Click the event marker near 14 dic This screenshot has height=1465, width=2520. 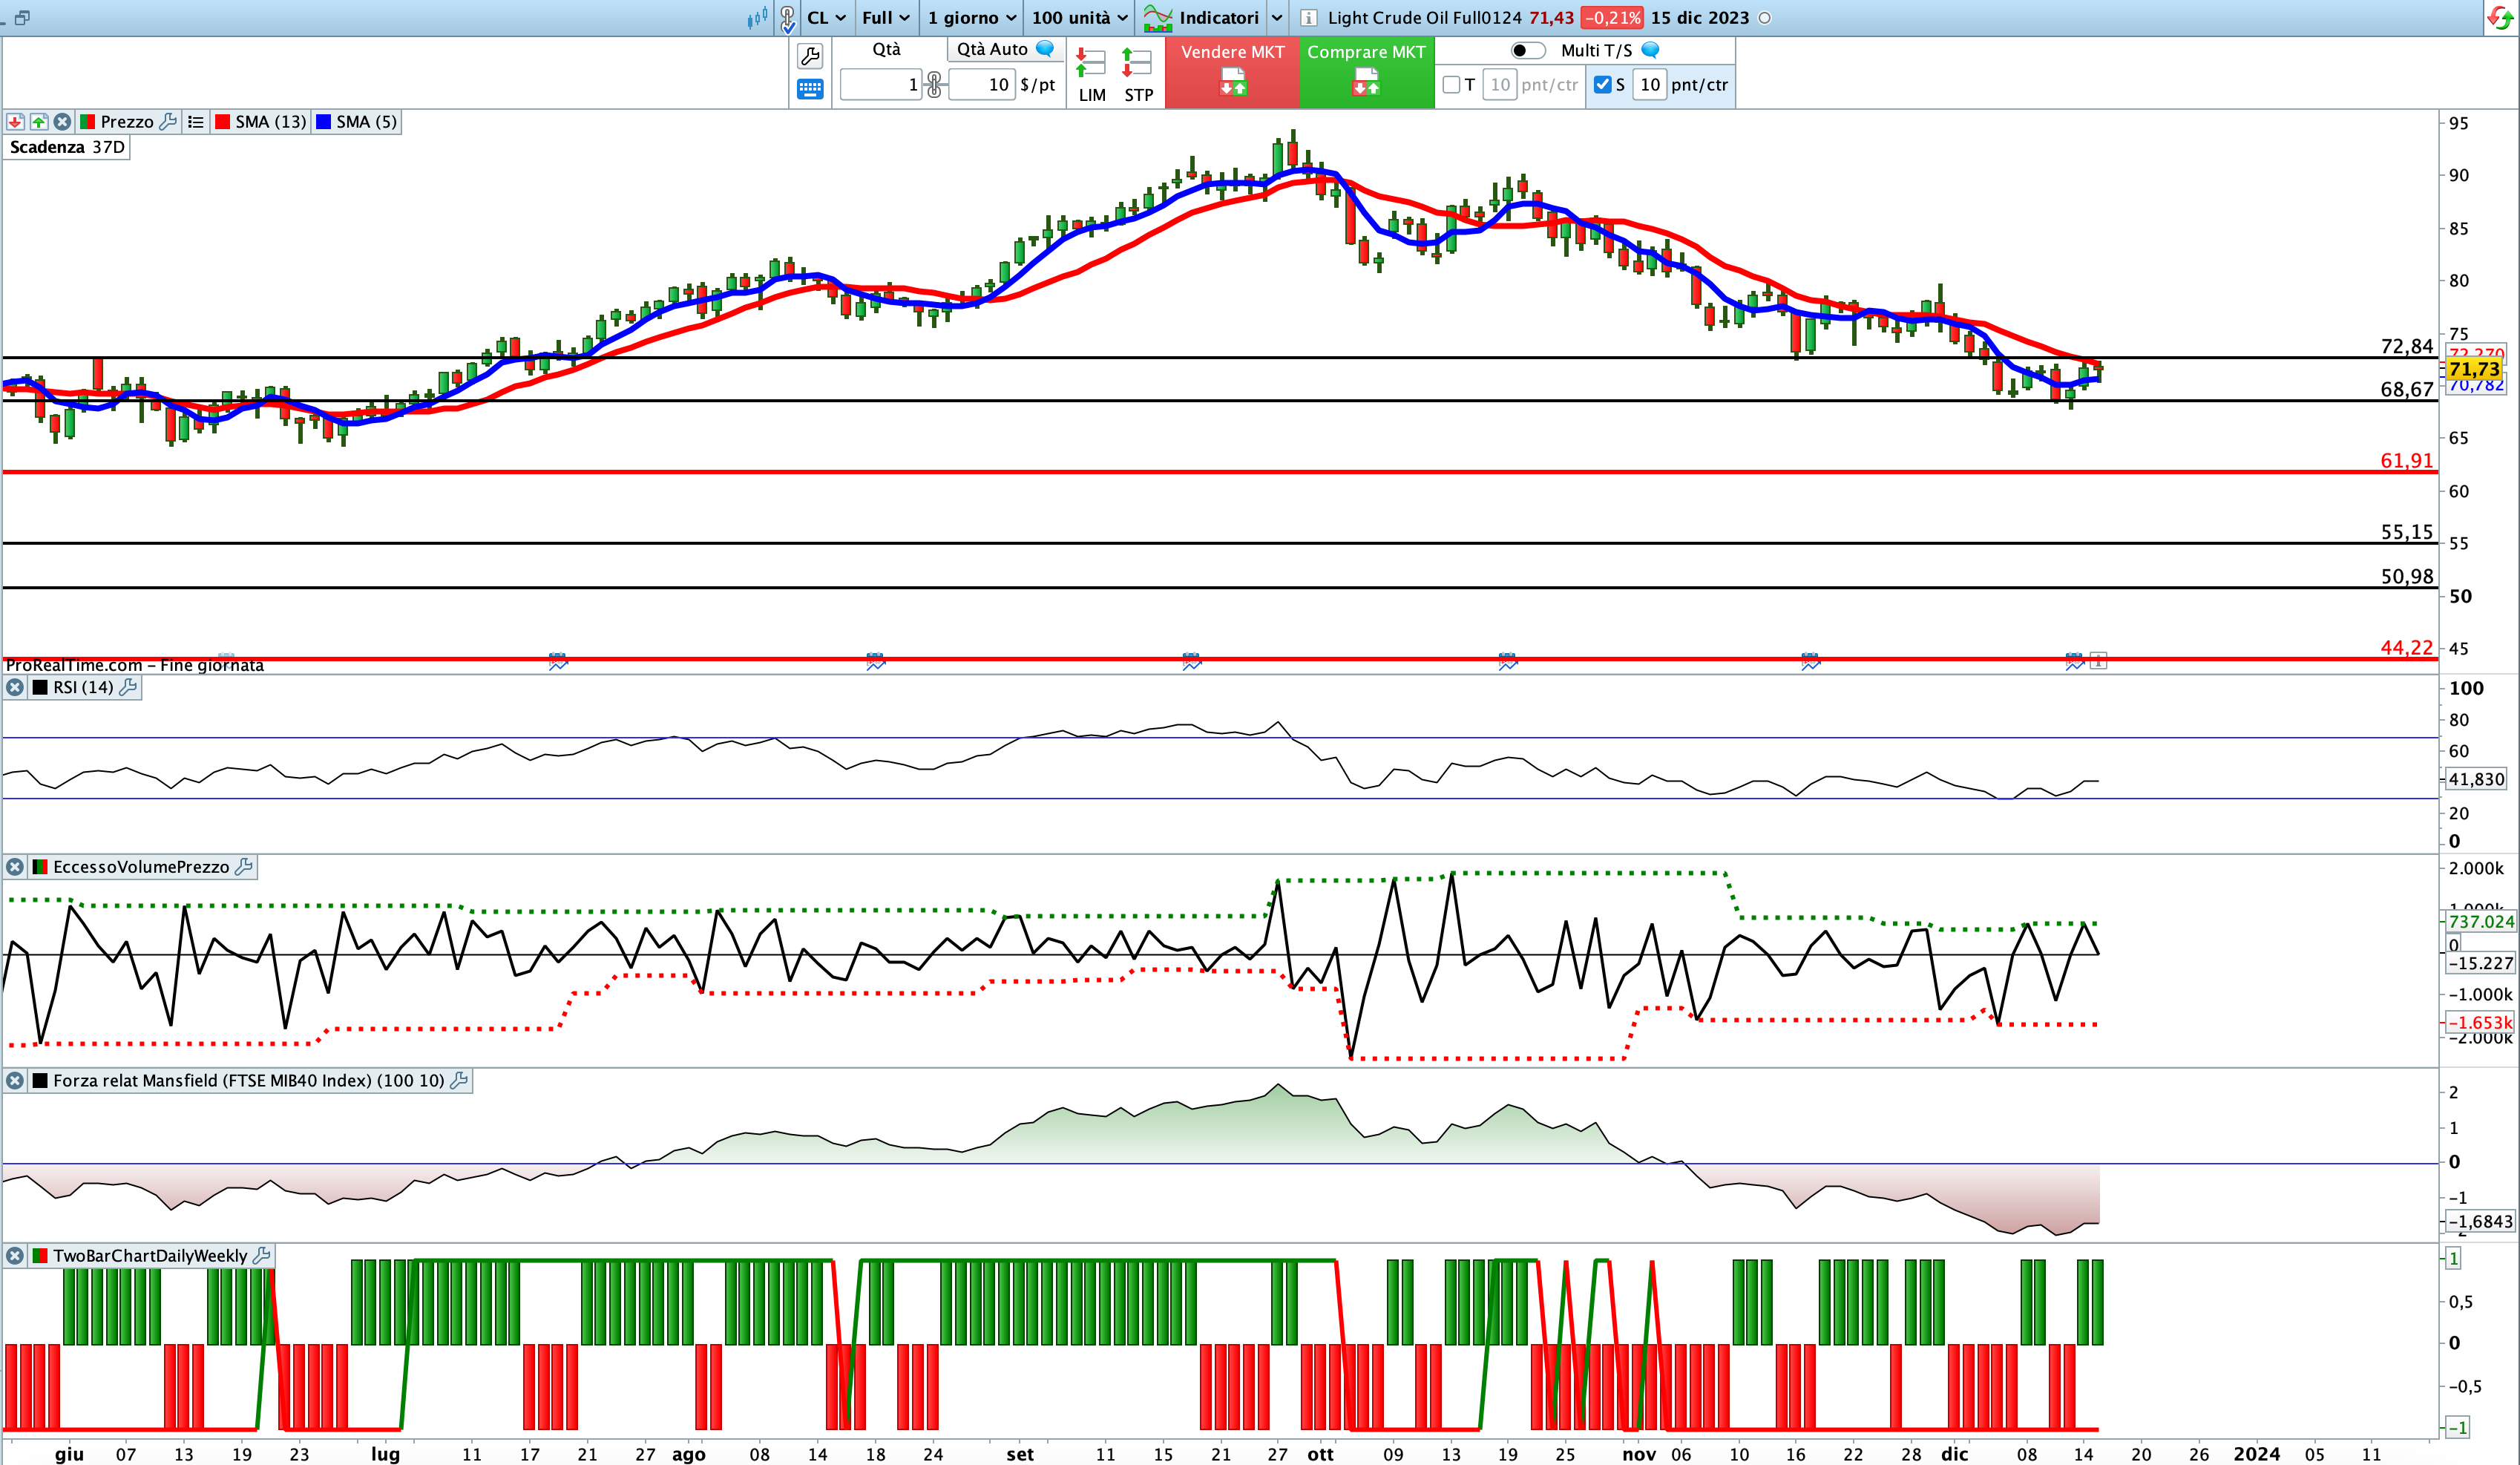tap(2075, 661)
